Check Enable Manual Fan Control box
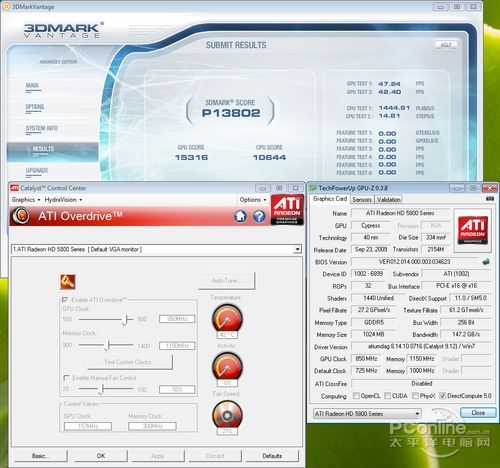Image resolution: width=500 pixels, height=468 pixels. tap(66, 378)
